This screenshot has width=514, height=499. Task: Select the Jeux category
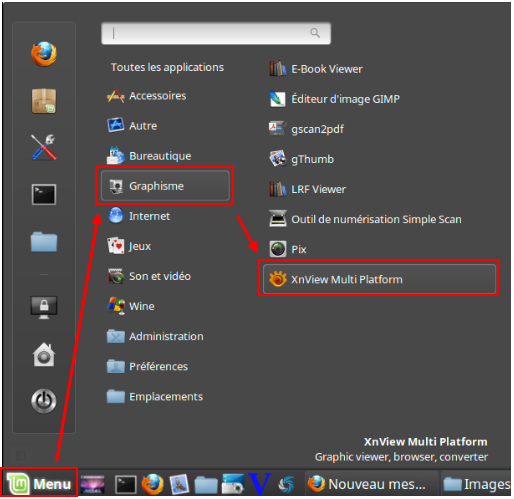[x=129, y=246]
